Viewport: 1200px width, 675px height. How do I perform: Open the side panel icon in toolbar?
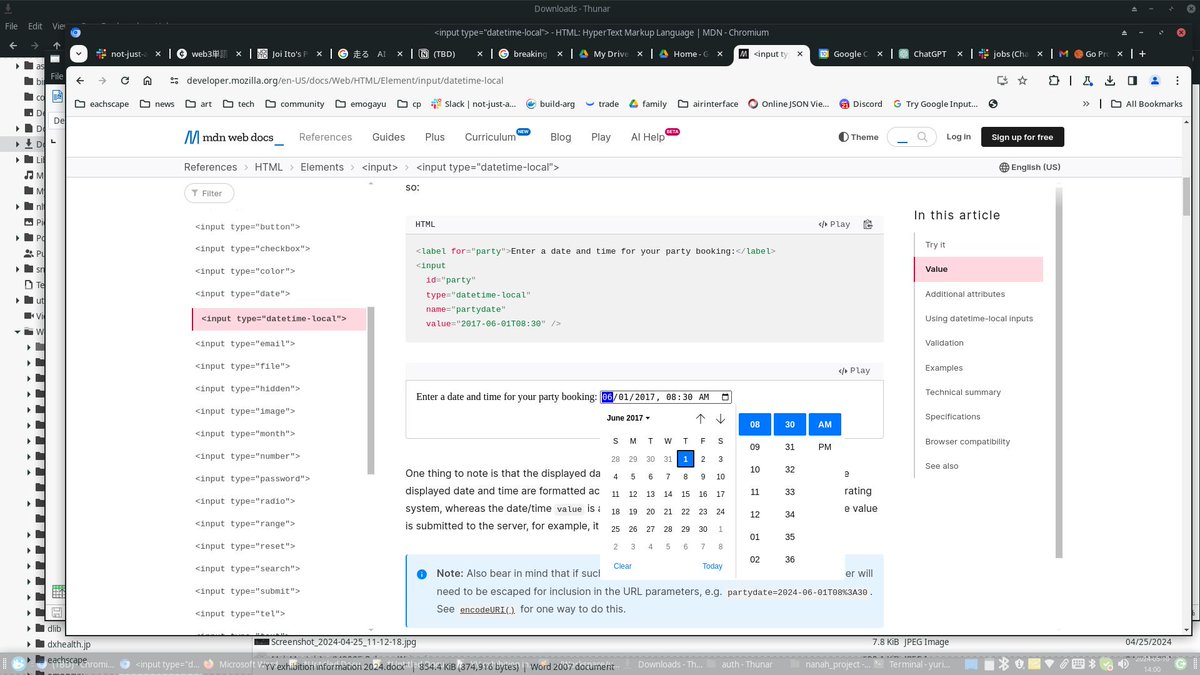pyautogui.click(x=1132, y=80)
